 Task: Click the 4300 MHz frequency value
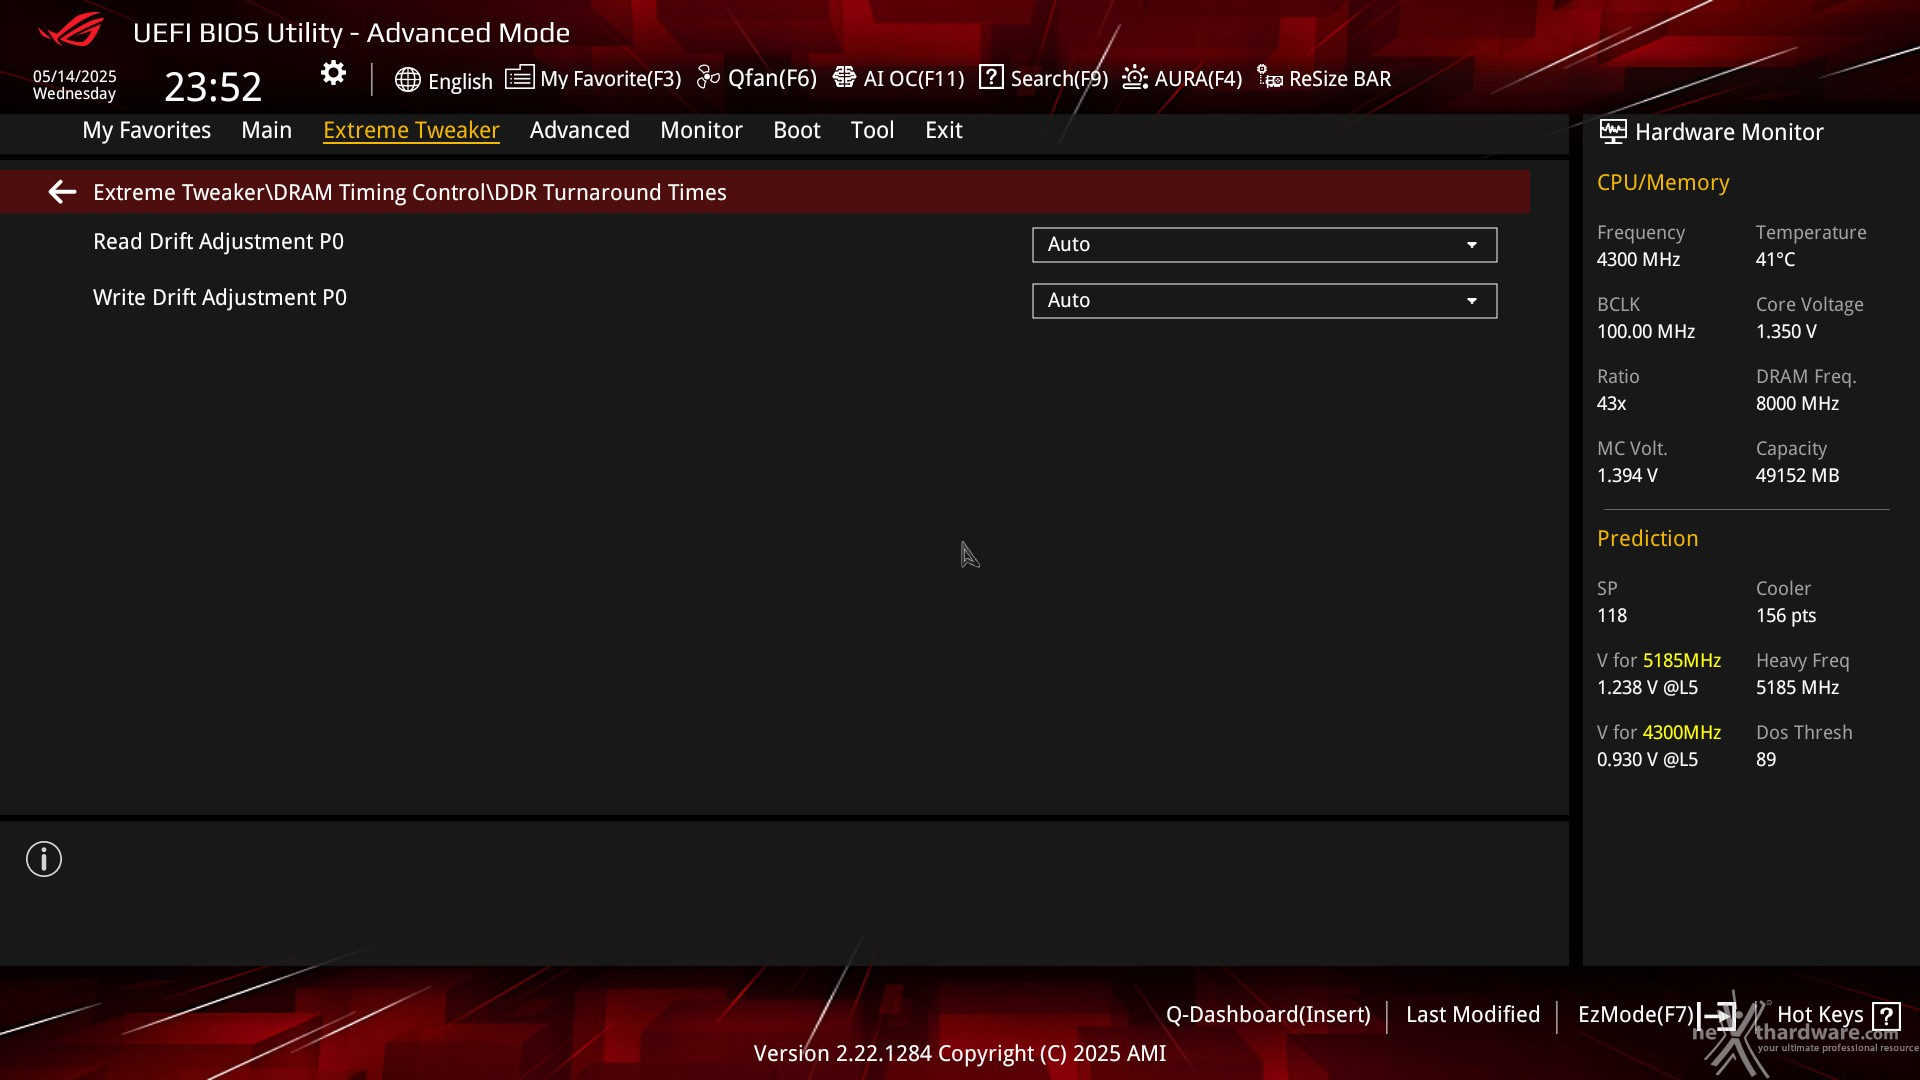[x=1638, y=260]
